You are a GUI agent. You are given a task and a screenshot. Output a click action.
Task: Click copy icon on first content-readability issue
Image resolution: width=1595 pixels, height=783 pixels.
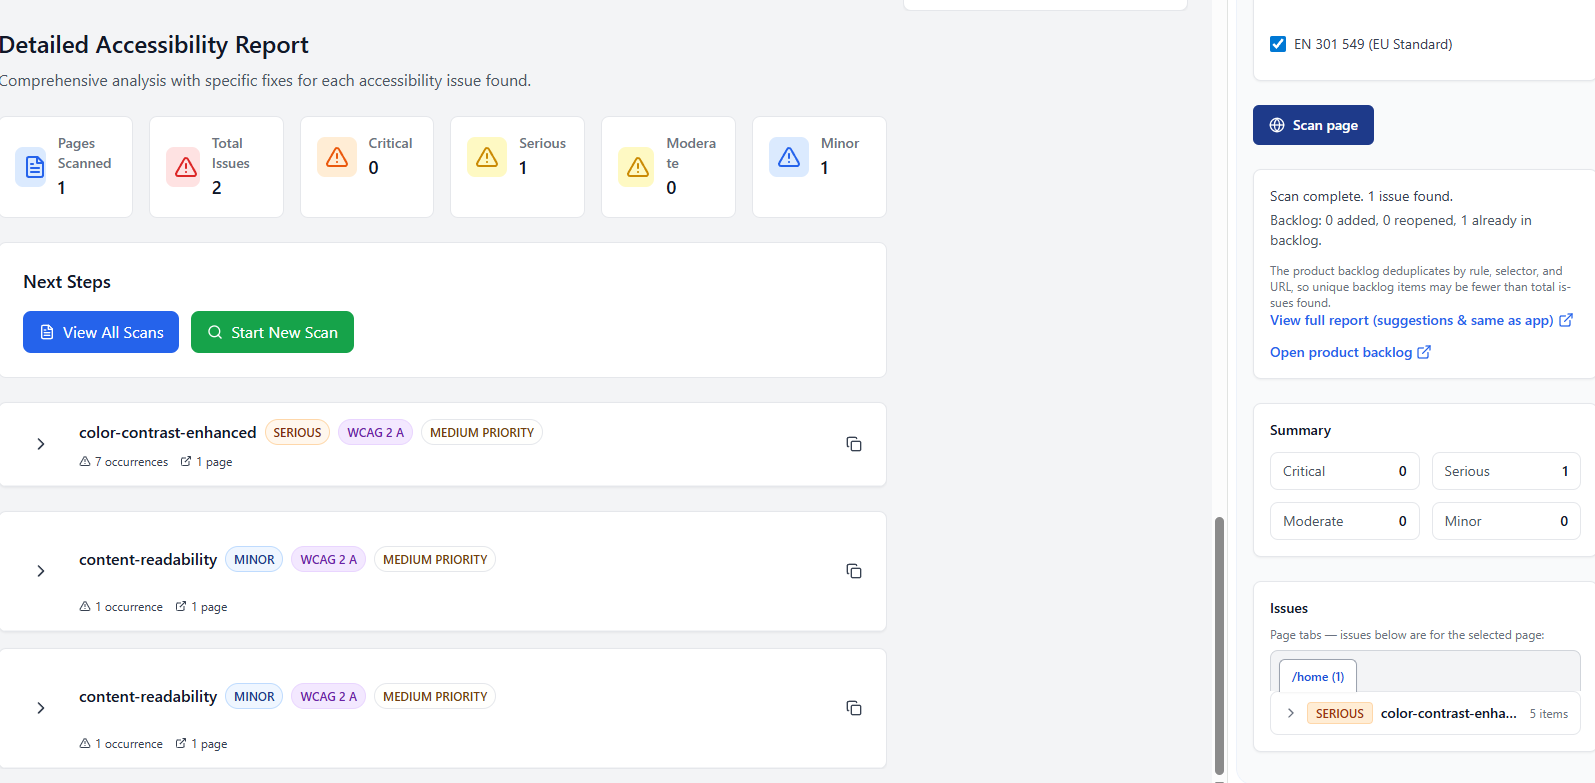[x=853, y=571]
